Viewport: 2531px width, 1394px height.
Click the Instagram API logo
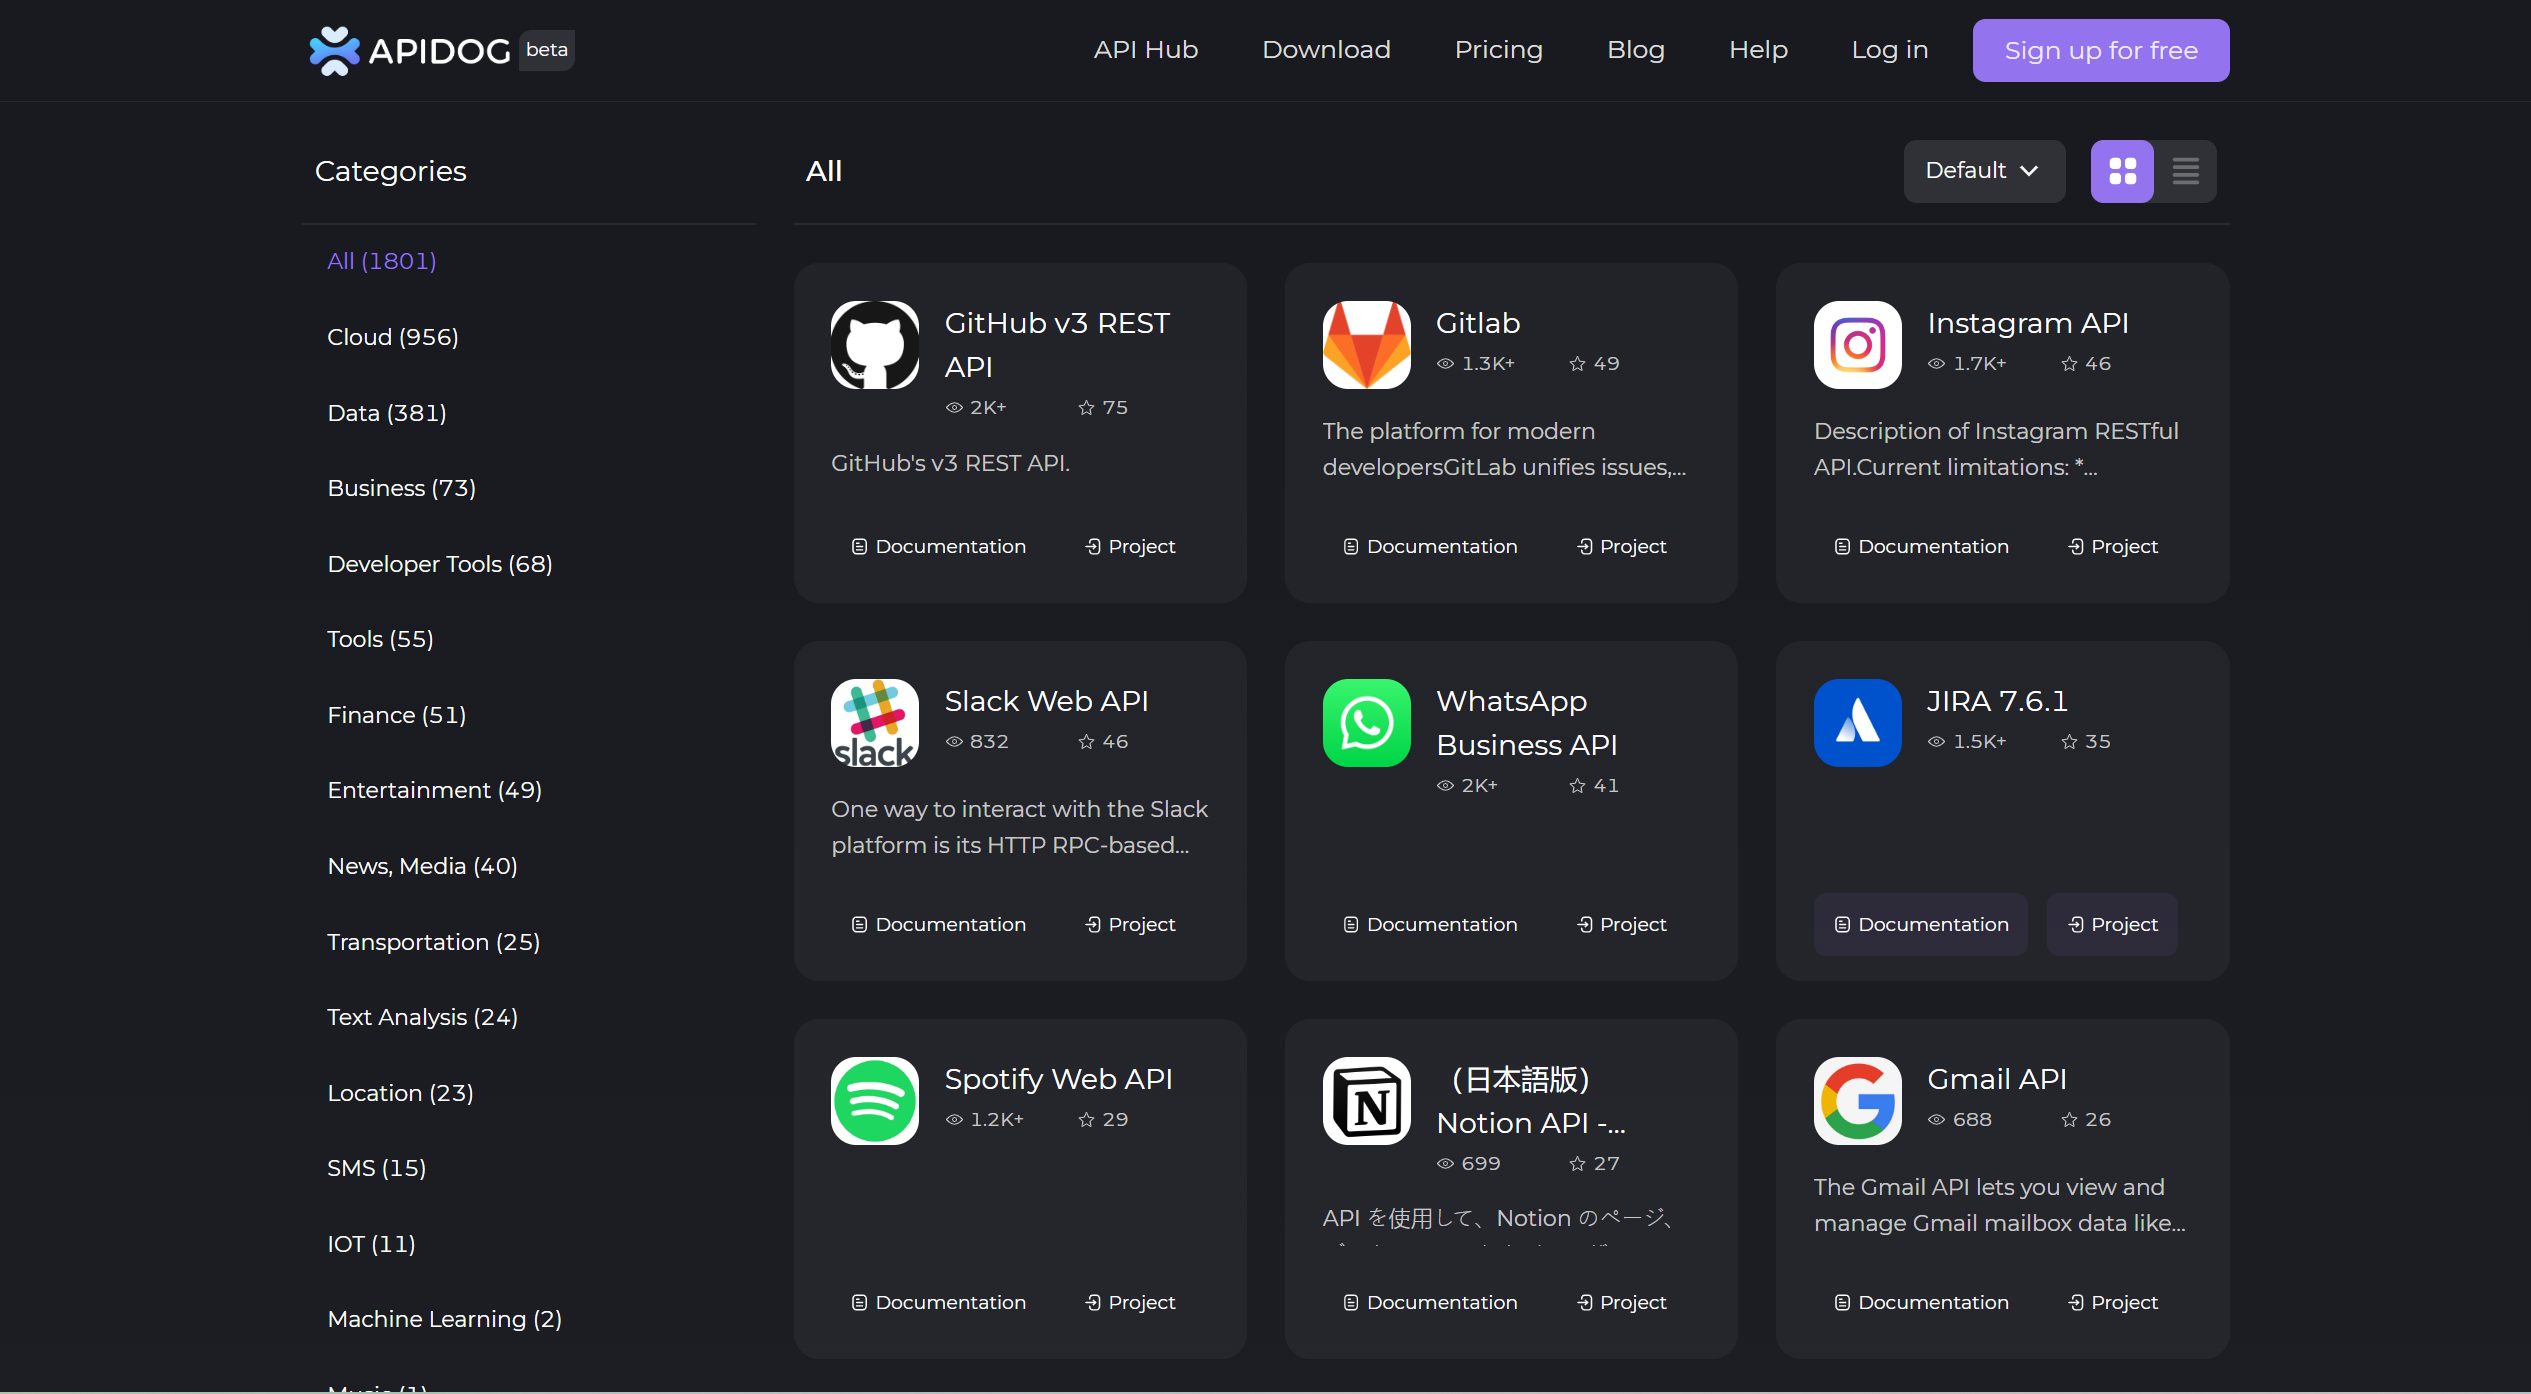pyautogui.click(x=1858, y=345)
